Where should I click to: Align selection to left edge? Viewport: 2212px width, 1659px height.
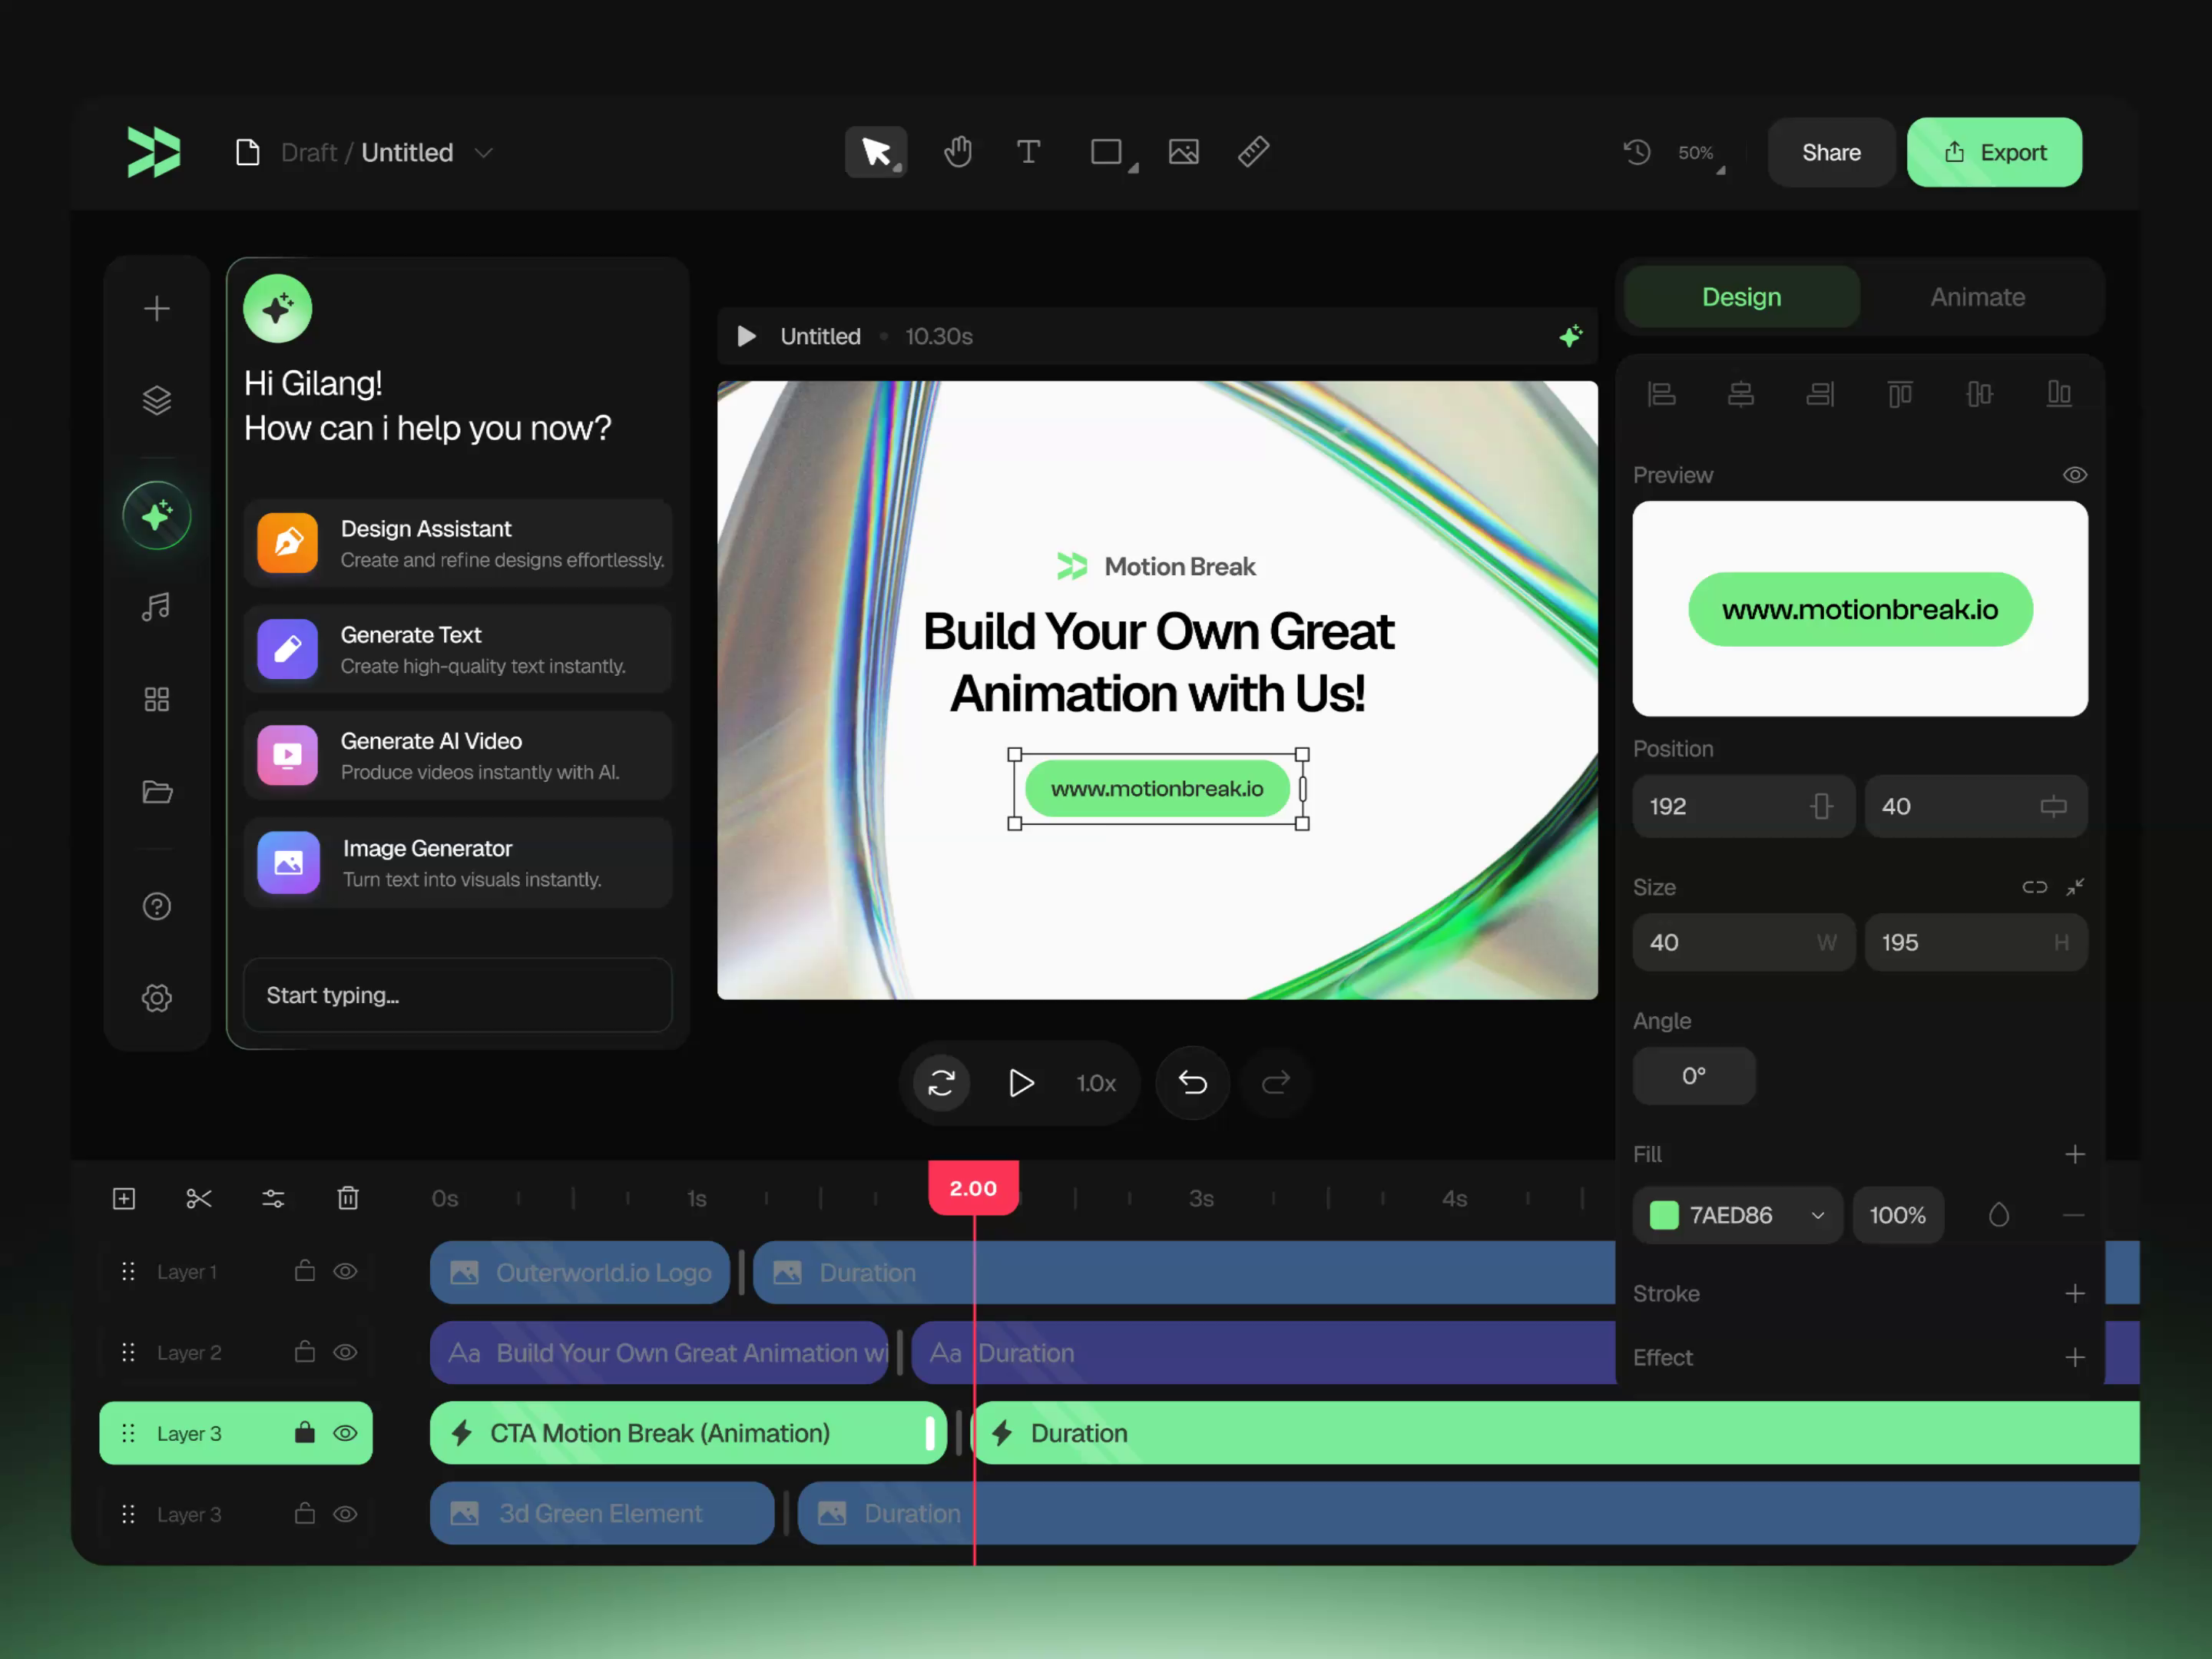[1662, 394]
